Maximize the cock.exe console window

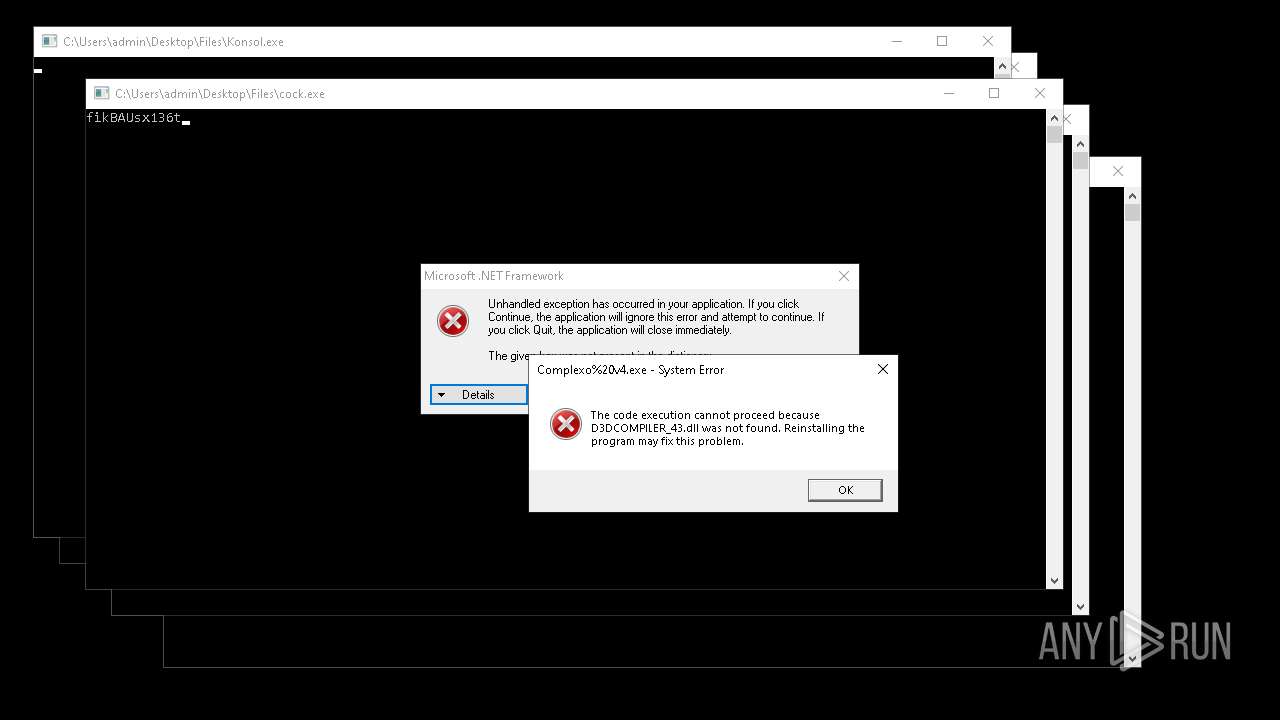coord(994,93)
